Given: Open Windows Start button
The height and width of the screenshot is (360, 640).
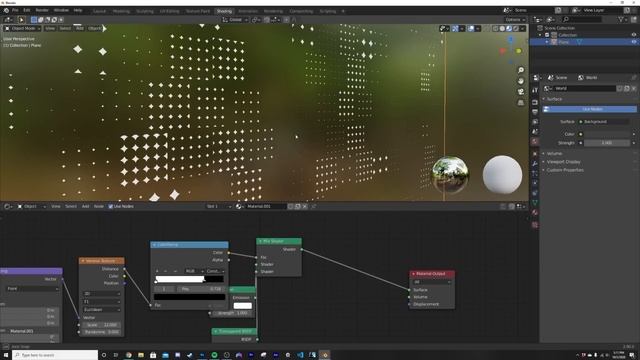Looking at the screenshot, I should tap(6, 355).
